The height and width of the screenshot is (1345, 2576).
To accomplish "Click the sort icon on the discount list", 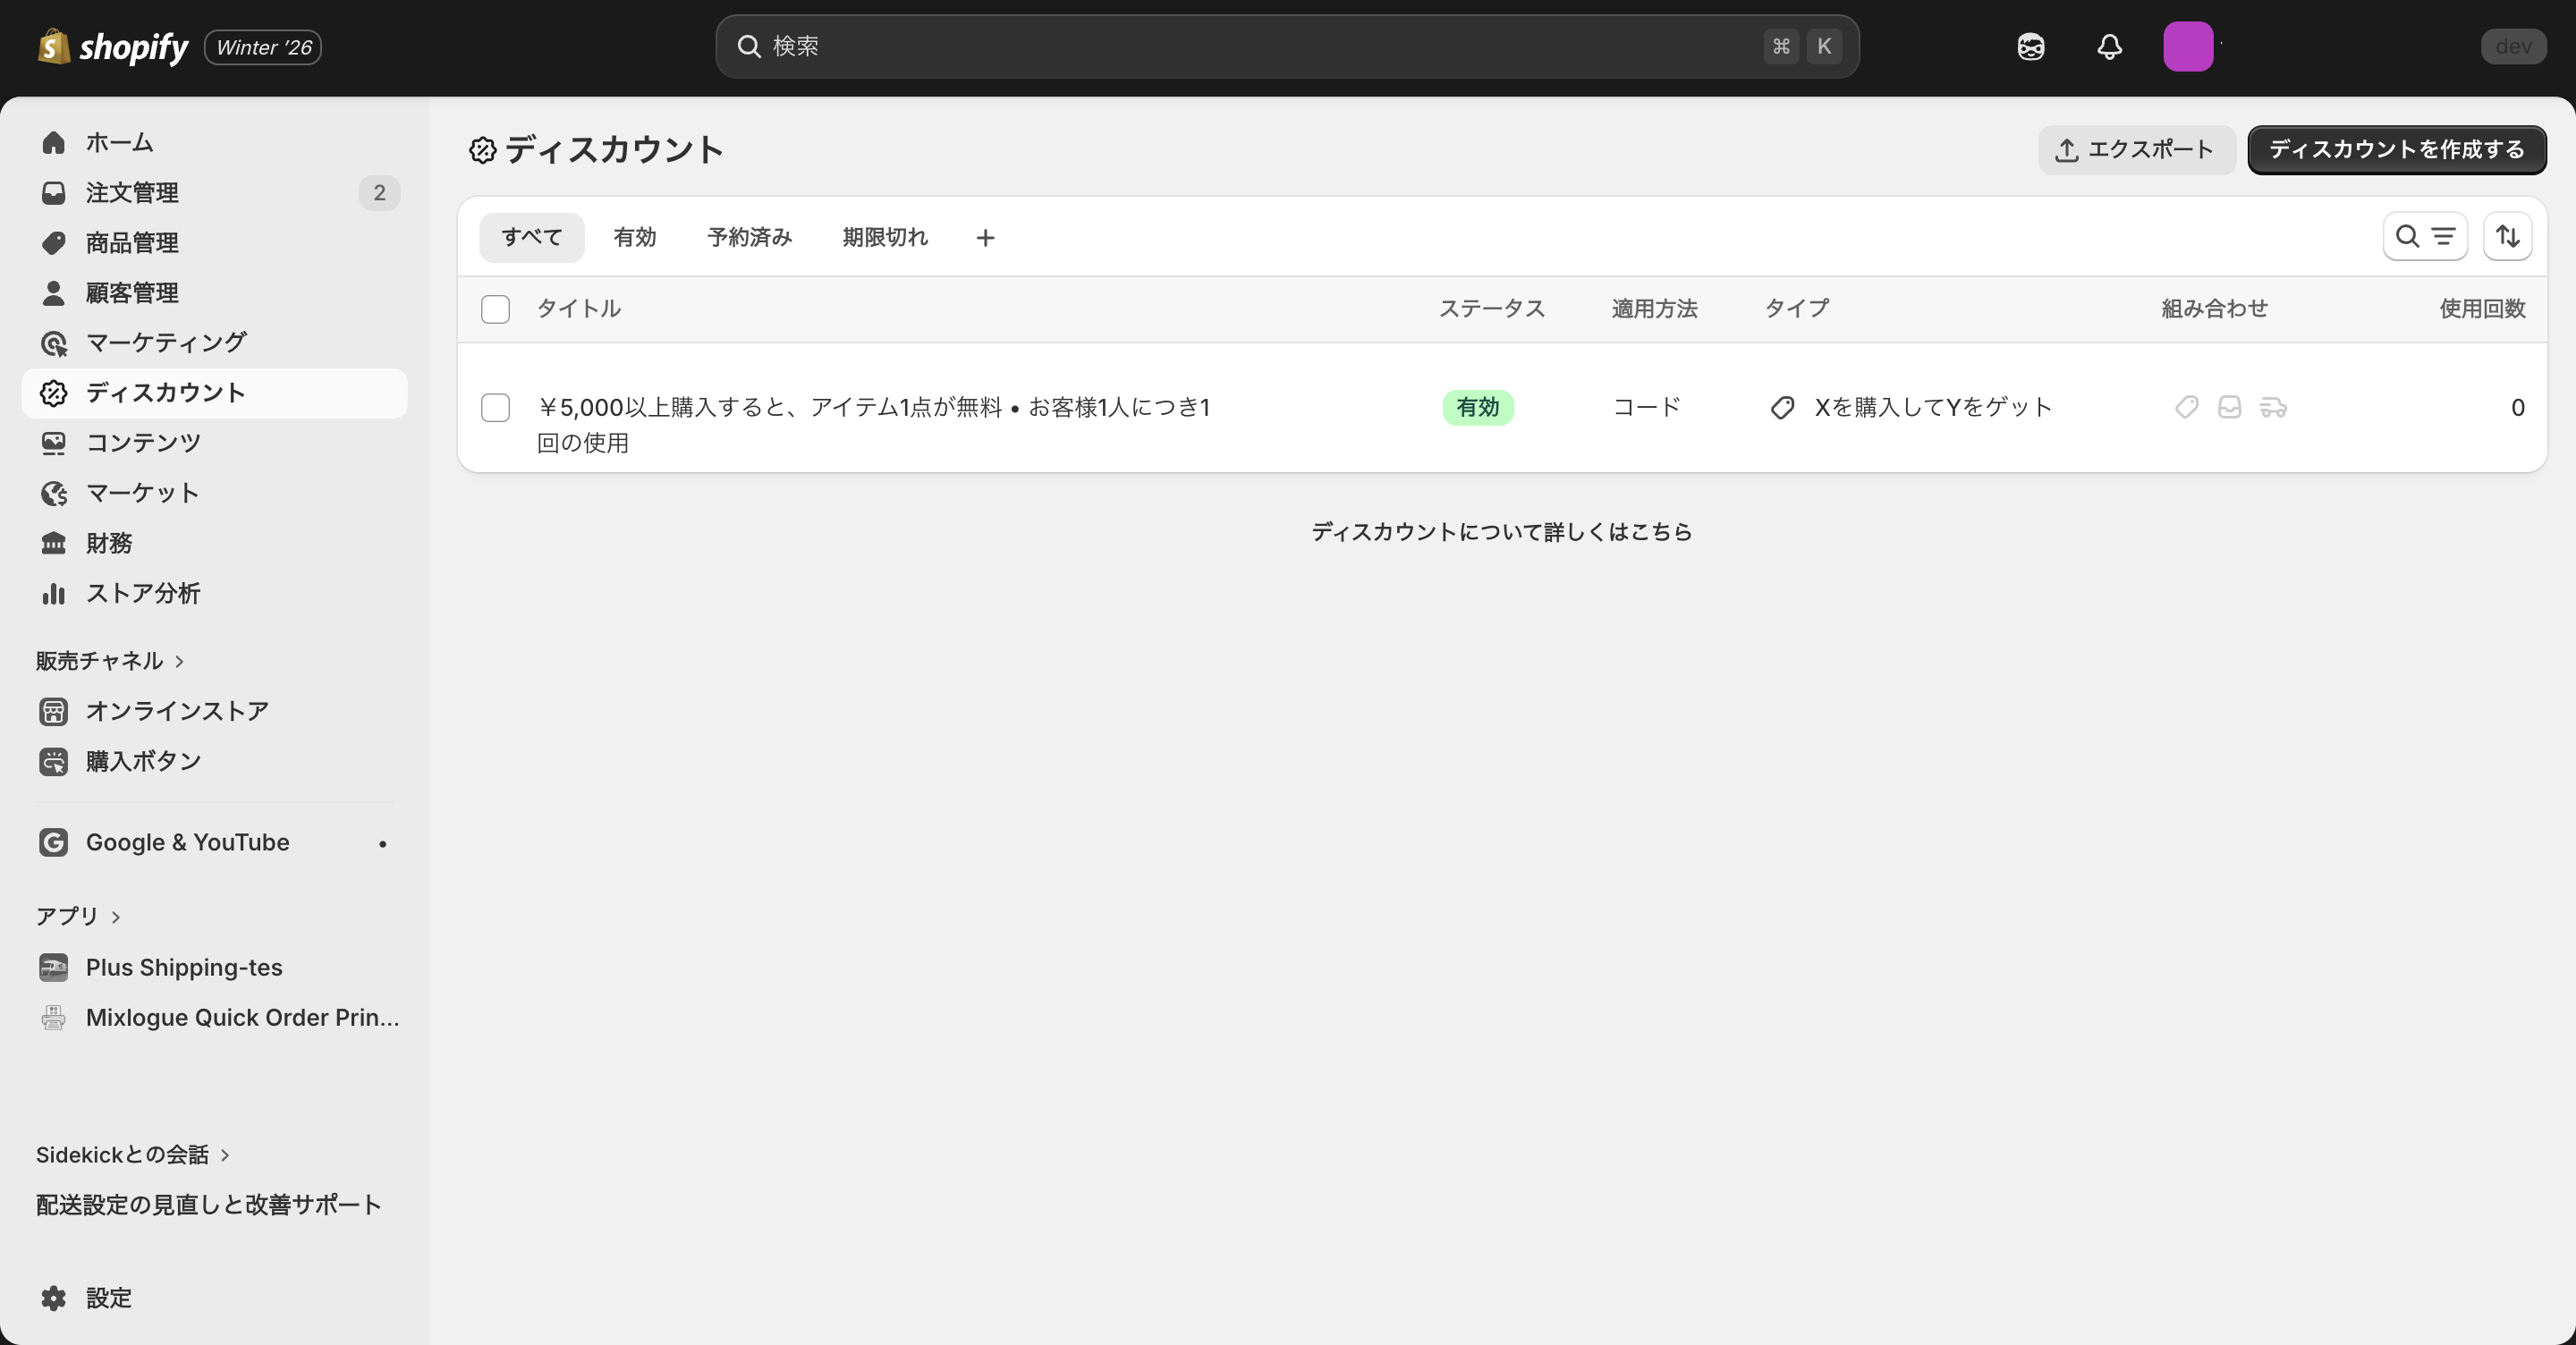I will (x=2508, y=236).
